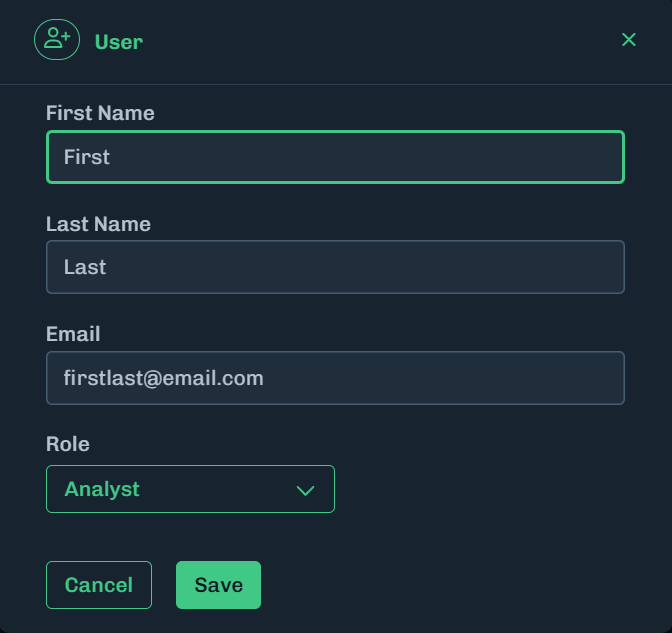
Task: Click the "User" dialog title text
Action: (119, 42)
